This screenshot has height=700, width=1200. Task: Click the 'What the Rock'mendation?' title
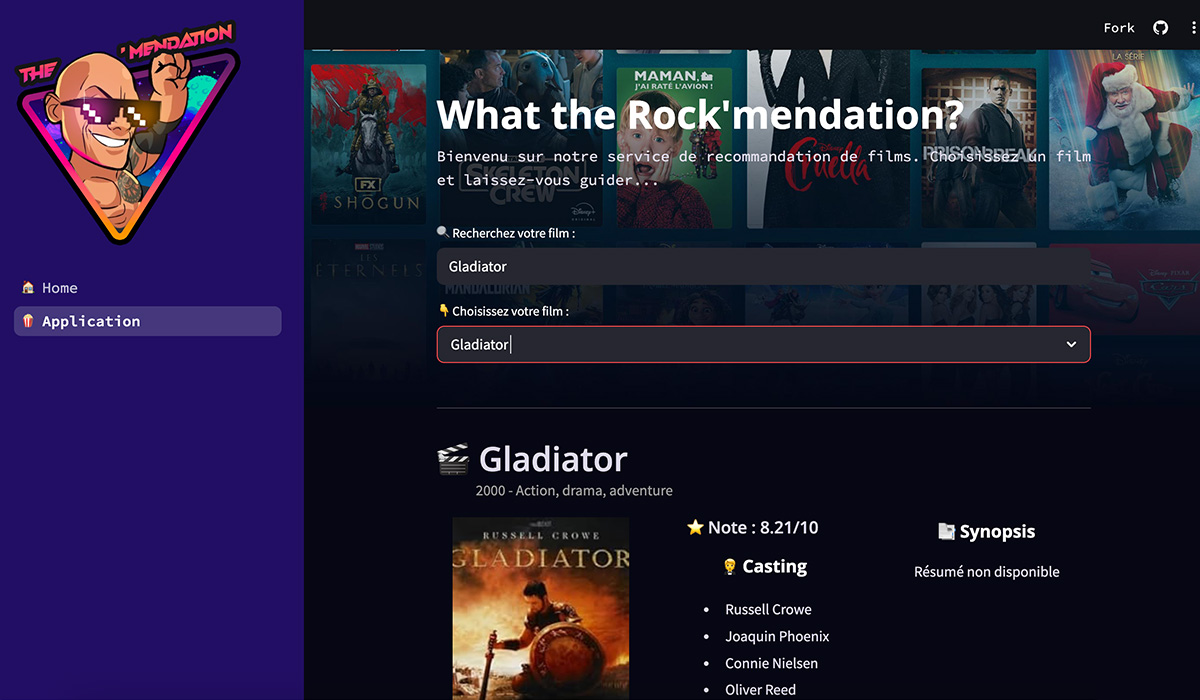click(700, 115)
